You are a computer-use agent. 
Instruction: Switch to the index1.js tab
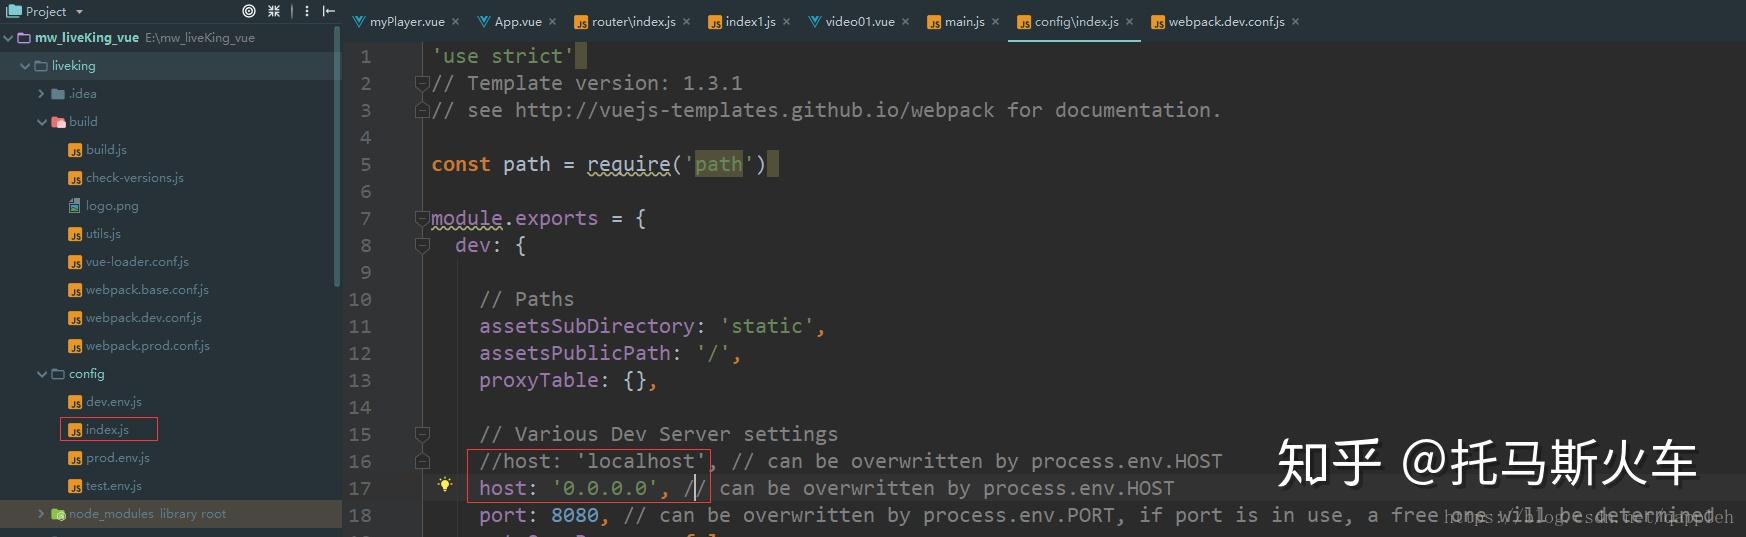751,22
